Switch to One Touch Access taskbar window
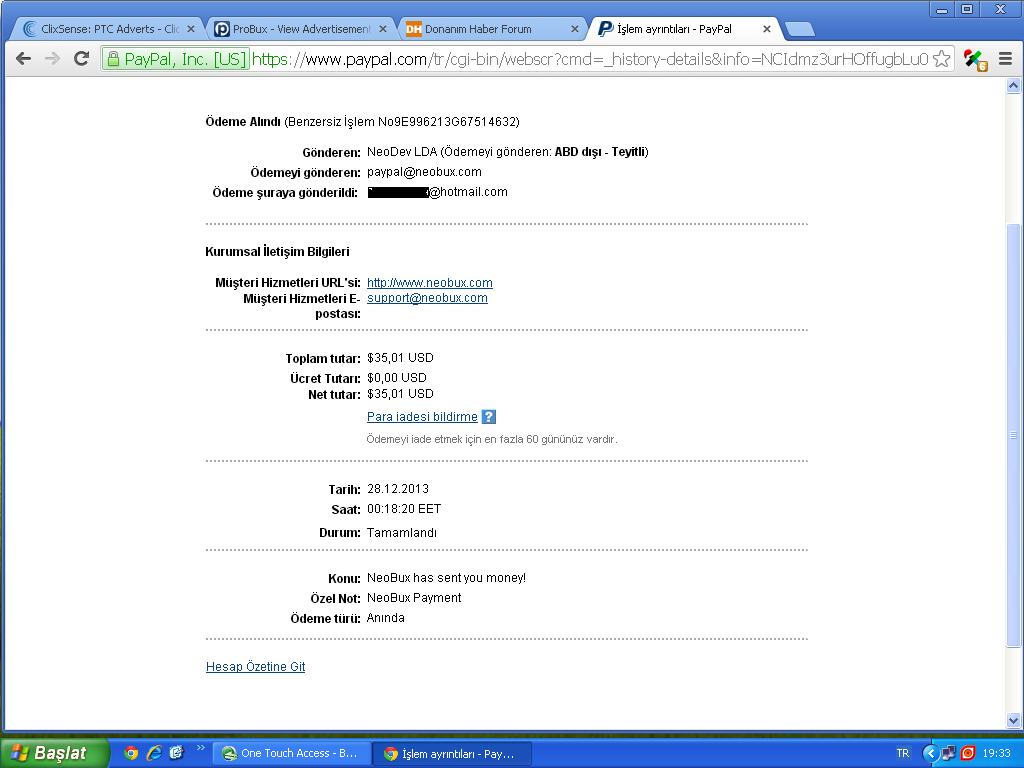Screen dimensions: 1024x768 click(x=292, y=753)
